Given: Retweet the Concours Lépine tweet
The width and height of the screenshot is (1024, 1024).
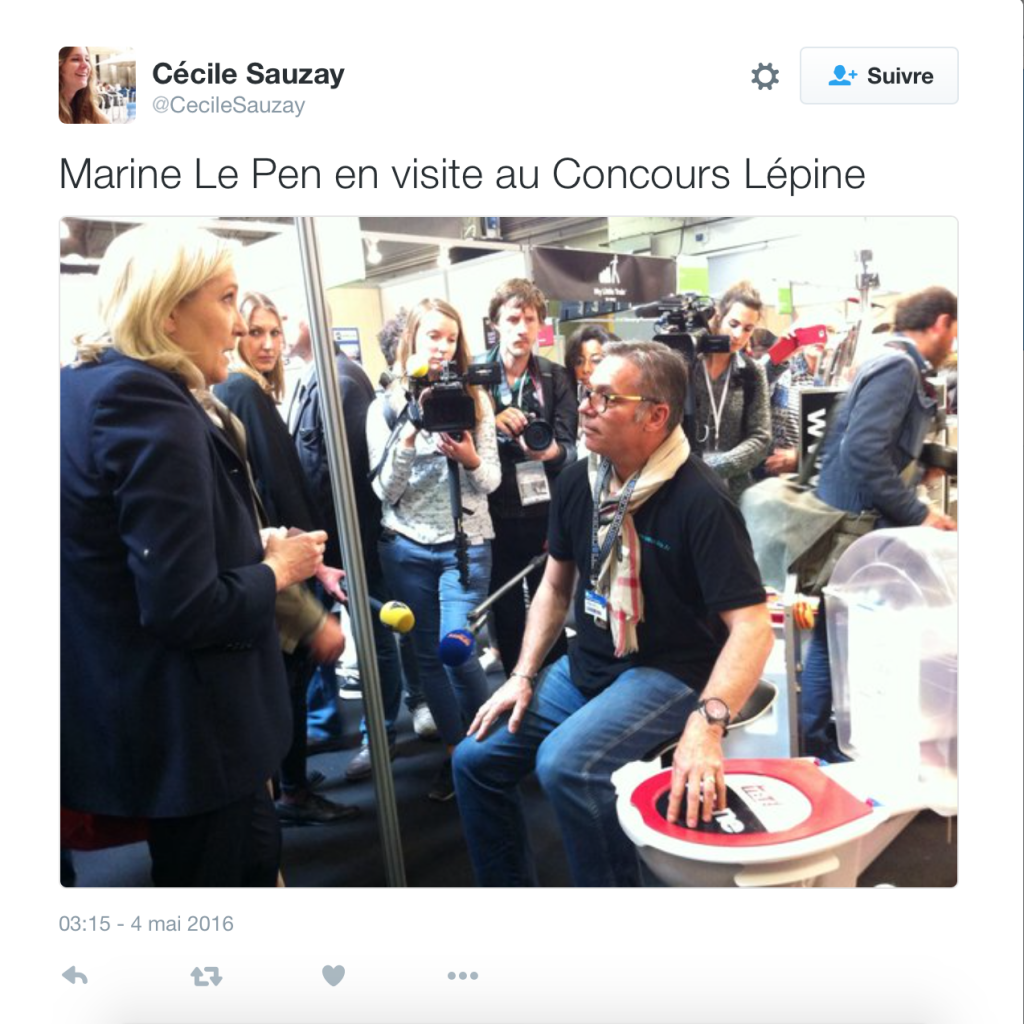Looking at the screenshot, I should 206,976.
